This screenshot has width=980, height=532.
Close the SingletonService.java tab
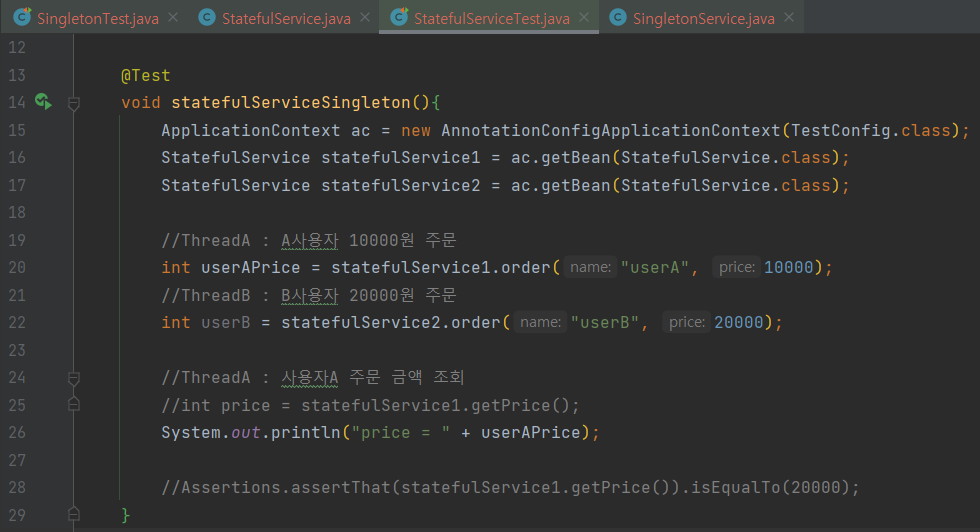[789, 18]
